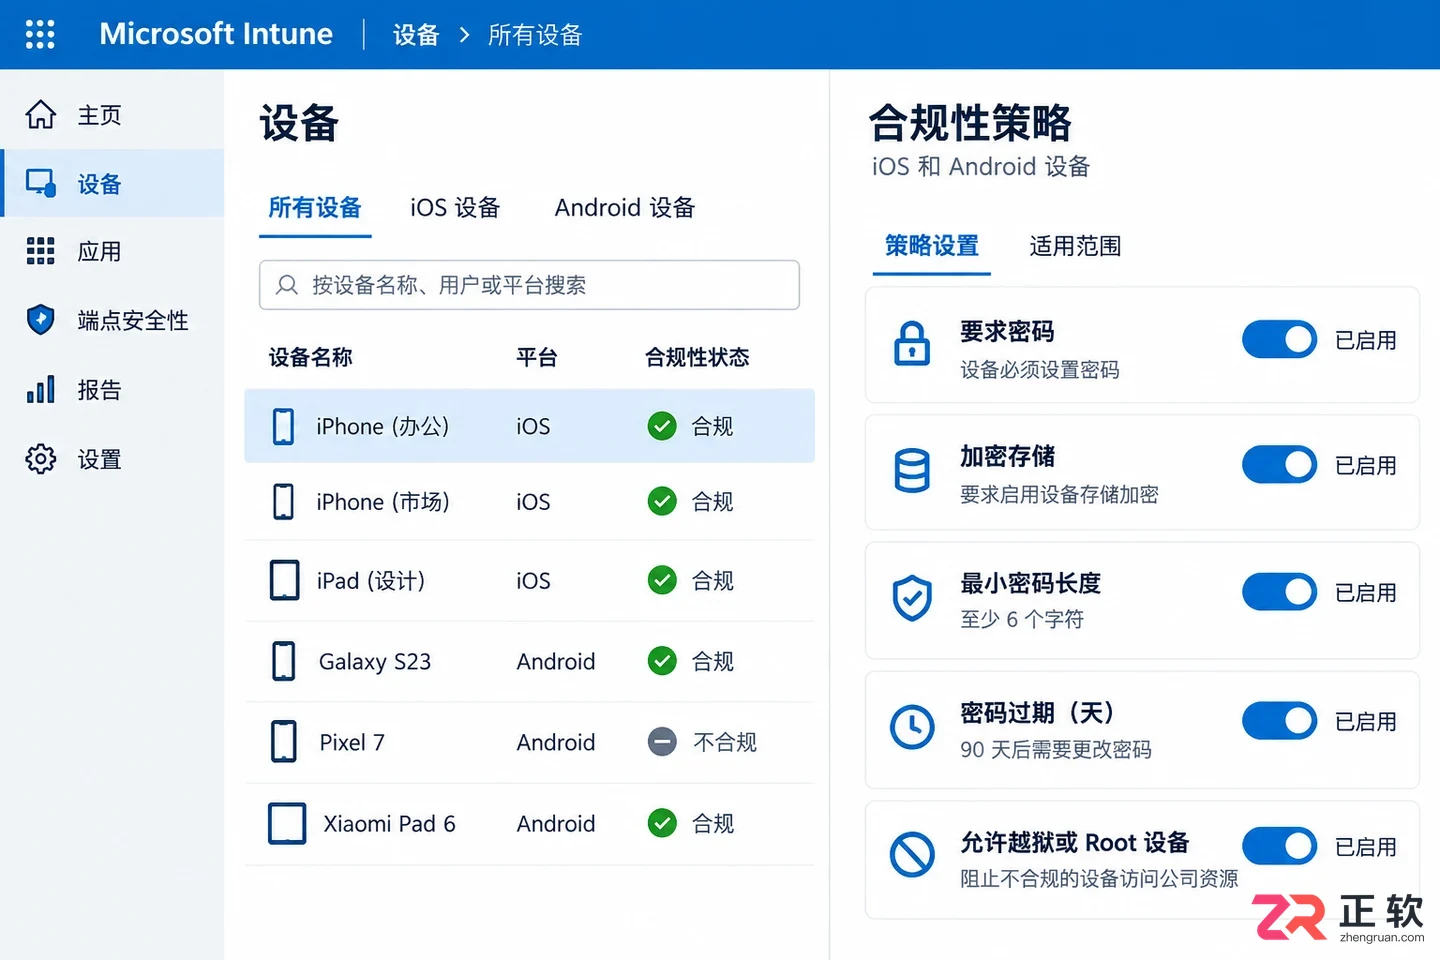Click the devices monitor icon in sidebar
This screenshot has width=1440, height=960.
click(x=41, y=183)
